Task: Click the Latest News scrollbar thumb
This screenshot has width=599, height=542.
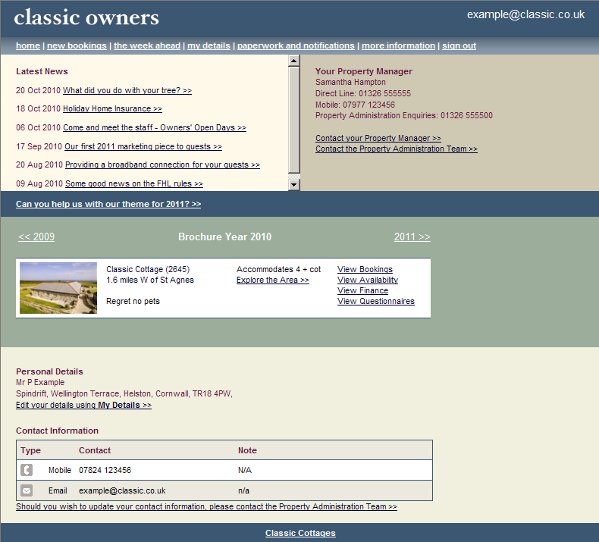Action: 294,120
